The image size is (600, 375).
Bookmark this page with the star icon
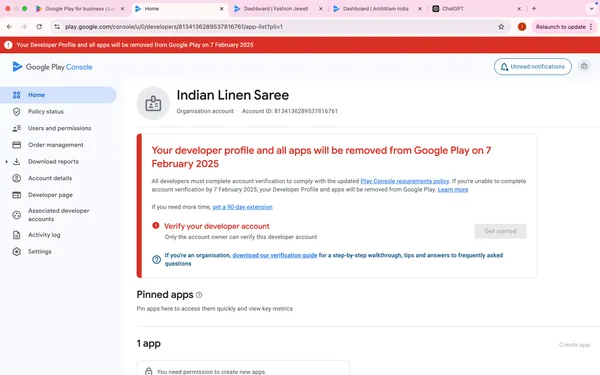[x=501, y=27]
